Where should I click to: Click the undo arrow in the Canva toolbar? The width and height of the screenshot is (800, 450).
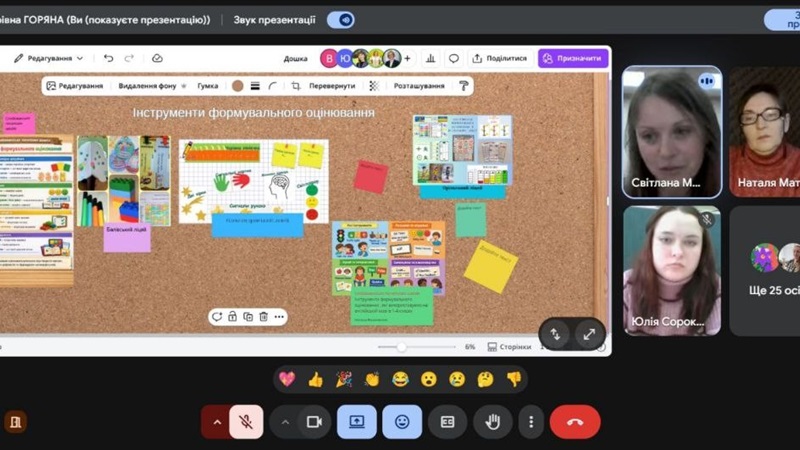point(108,58)
